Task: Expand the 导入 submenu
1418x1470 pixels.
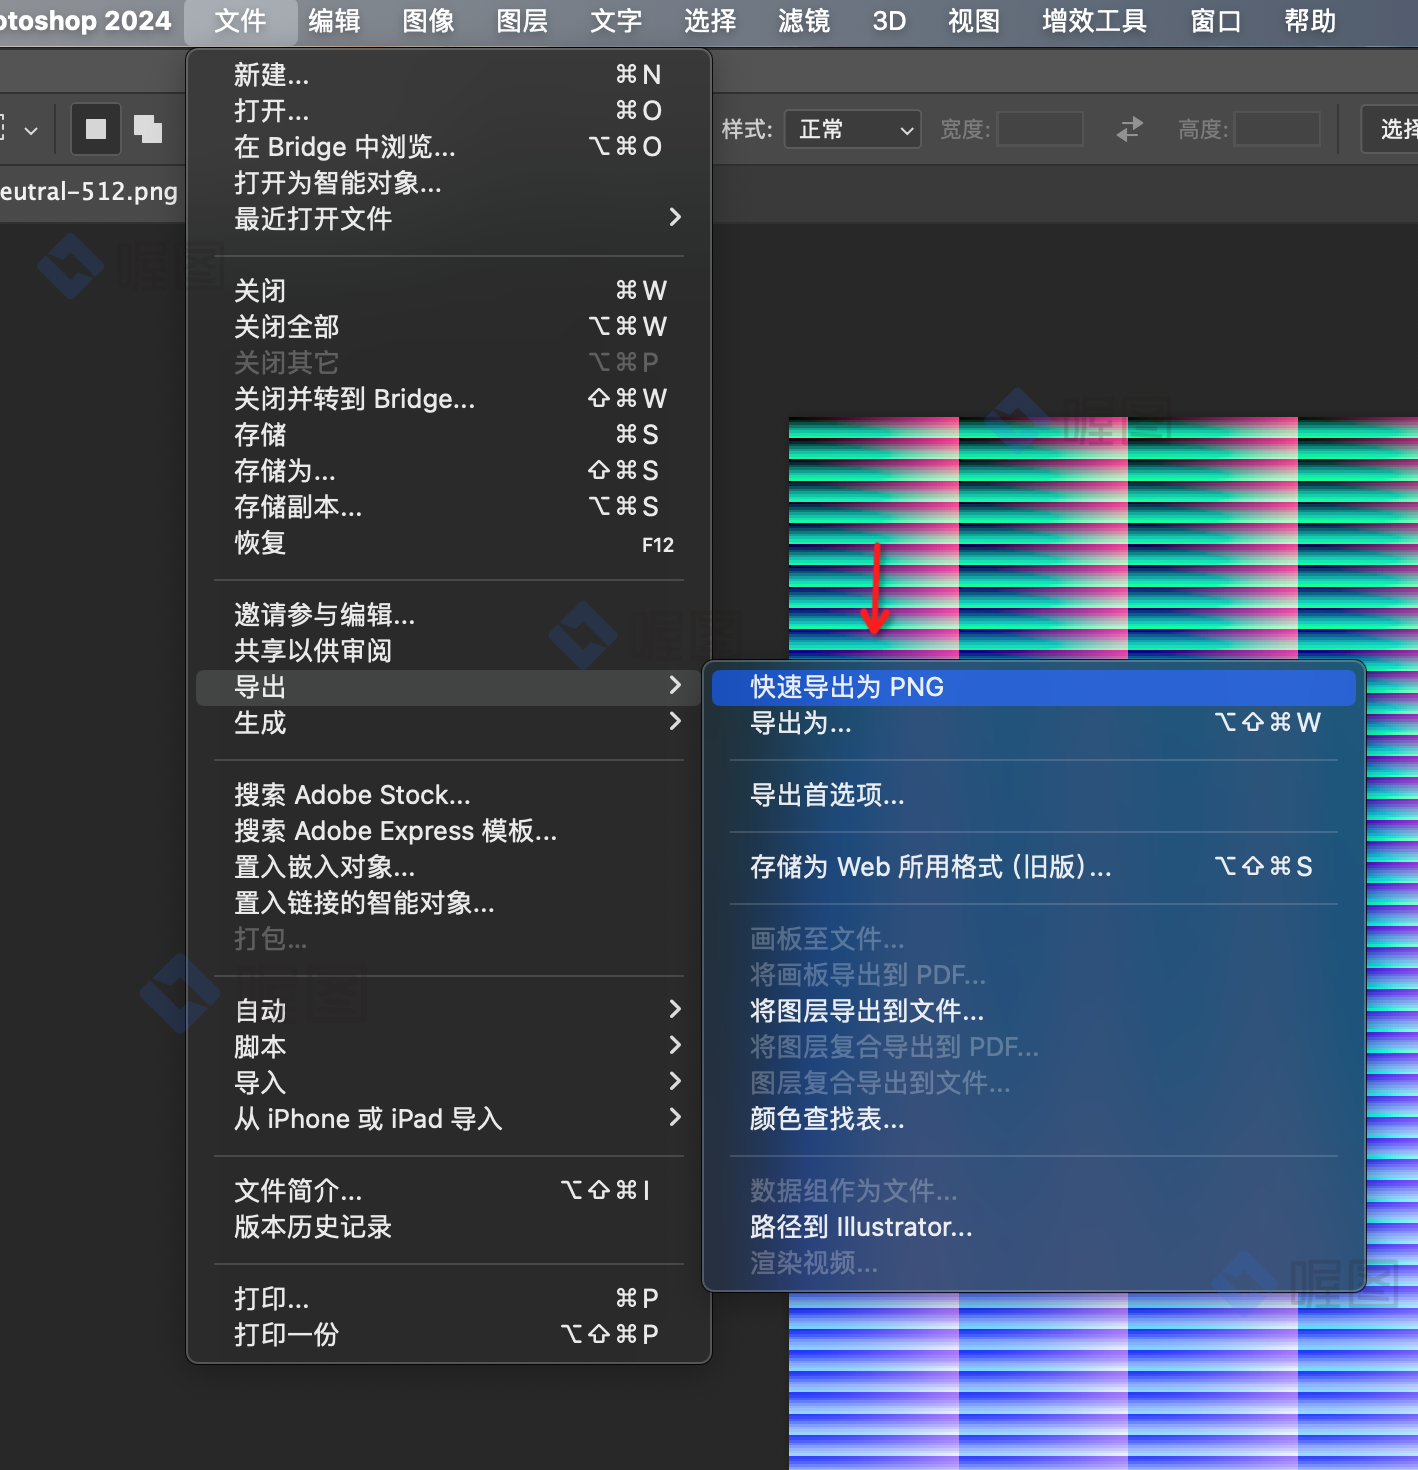Action: pyautogui.click(x=448, y=1083)
